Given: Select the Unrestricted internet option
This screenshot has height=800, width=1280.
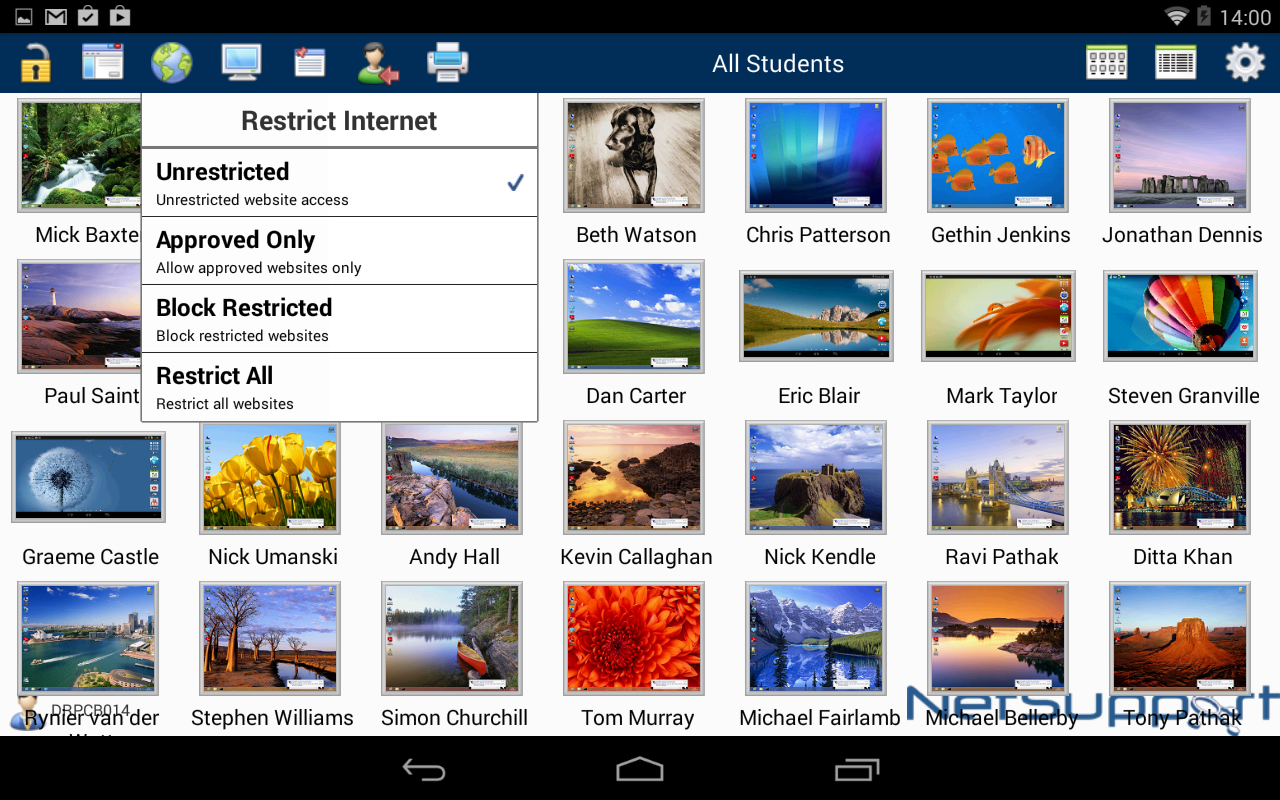Looking at the screenshot, I should (x=339, y=183).
